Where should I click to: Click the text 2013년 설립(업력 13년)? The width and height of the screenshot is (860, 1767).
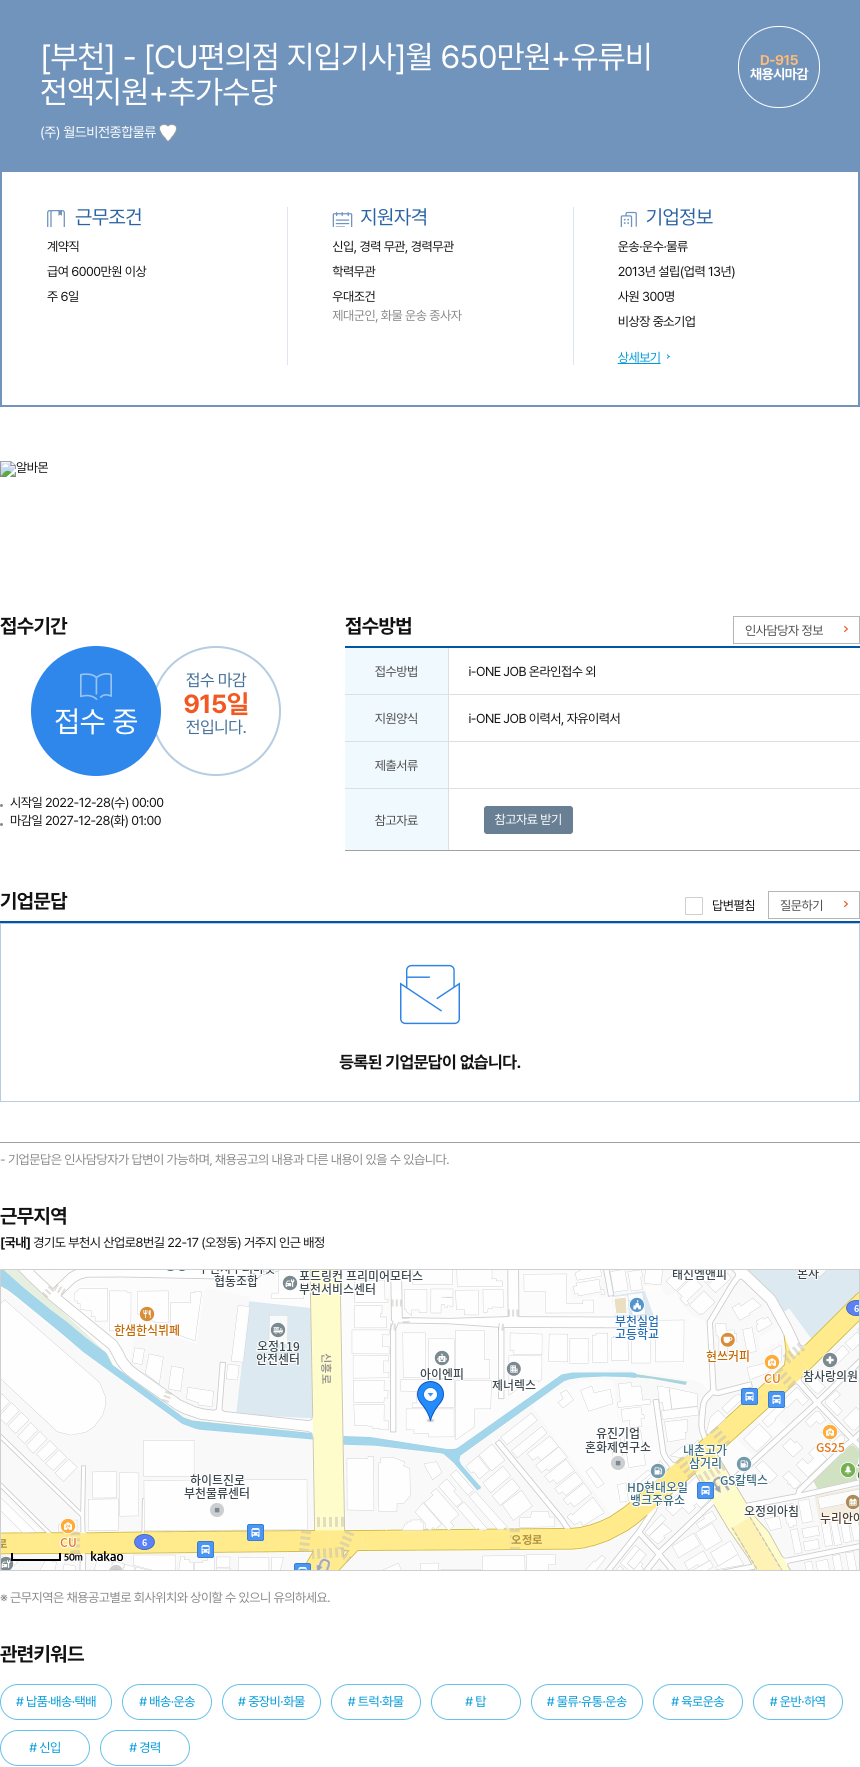coord(676,271)
